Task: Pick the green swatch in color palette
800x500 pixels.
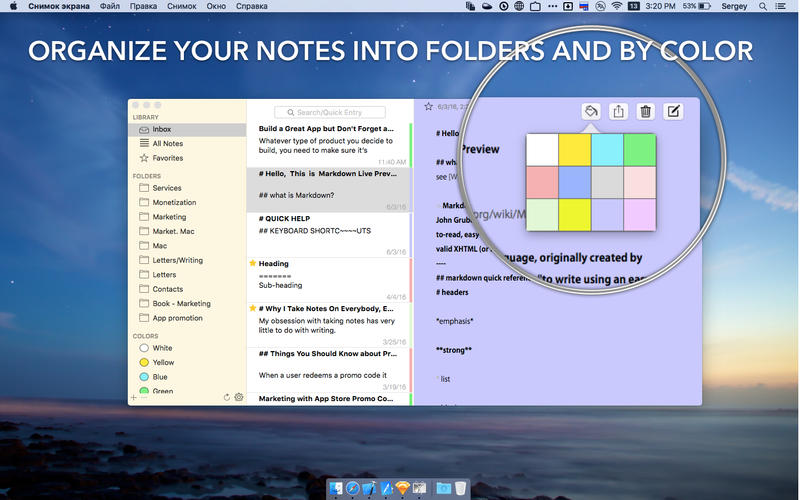Action: click(x=638, y=149)
